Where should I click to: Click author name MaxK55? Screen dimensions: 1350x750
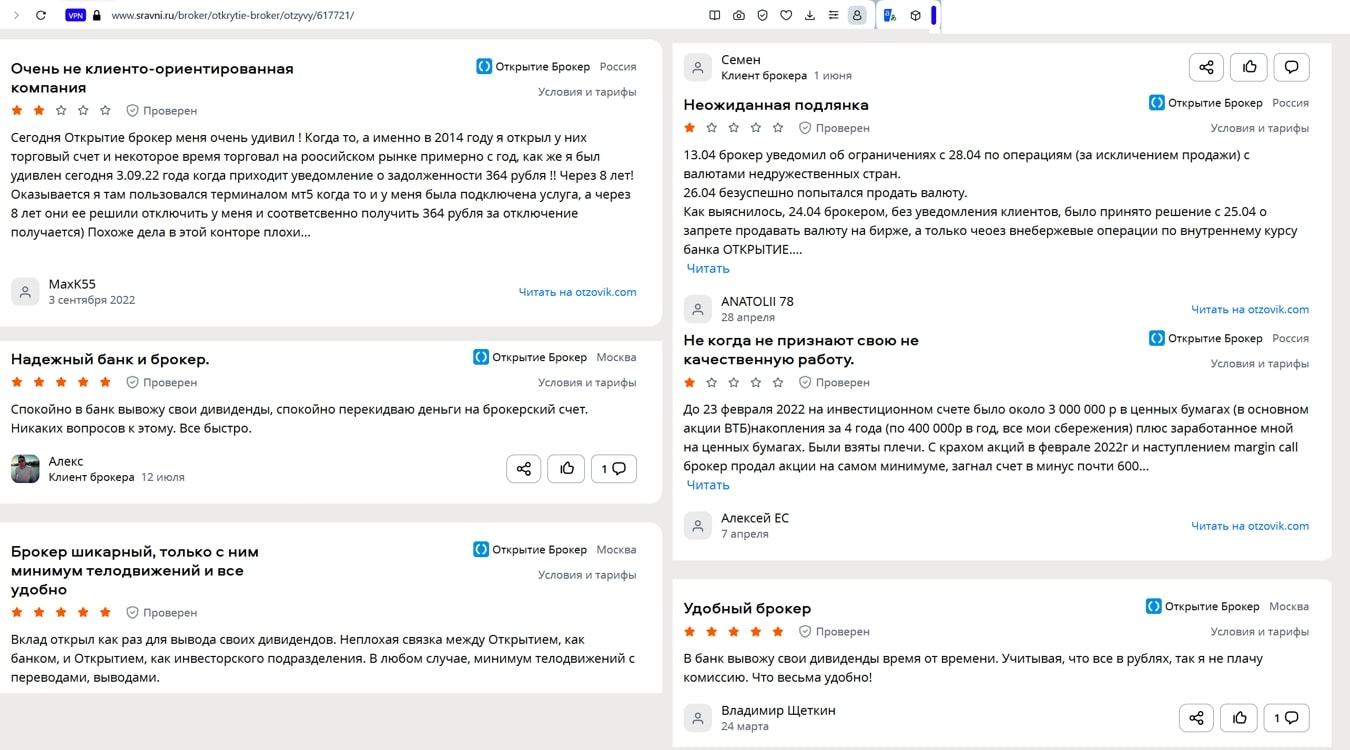pos(72,284)
